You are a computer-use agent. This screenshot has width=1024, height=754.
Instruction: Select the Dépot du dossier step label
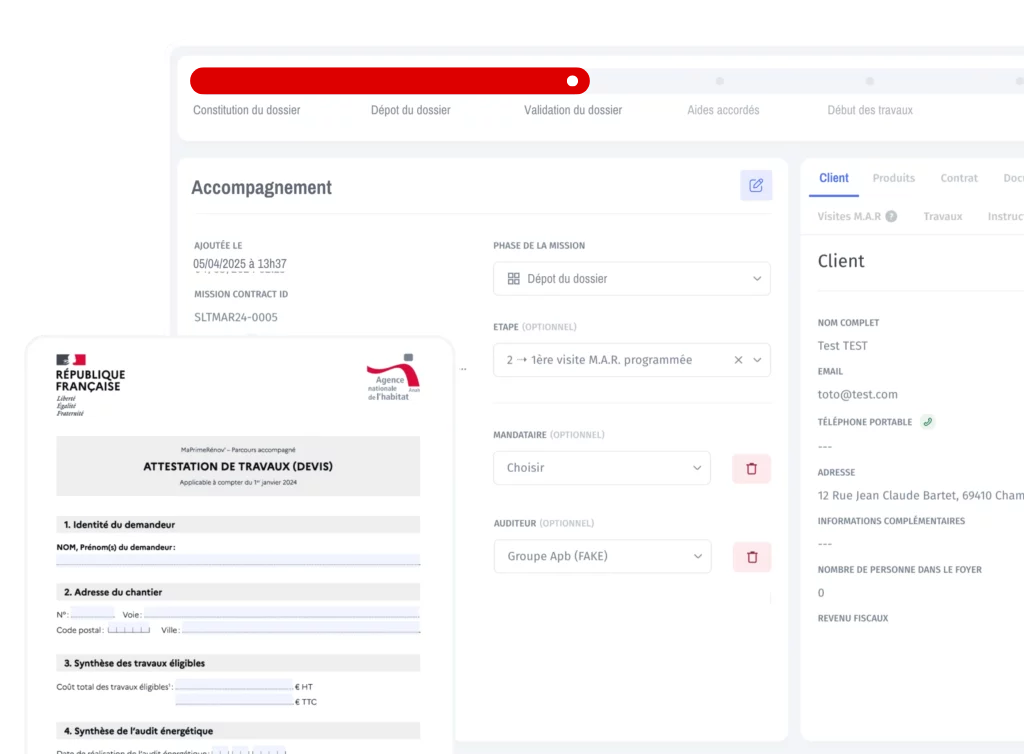pyautogui.click(x=411, y=110)
